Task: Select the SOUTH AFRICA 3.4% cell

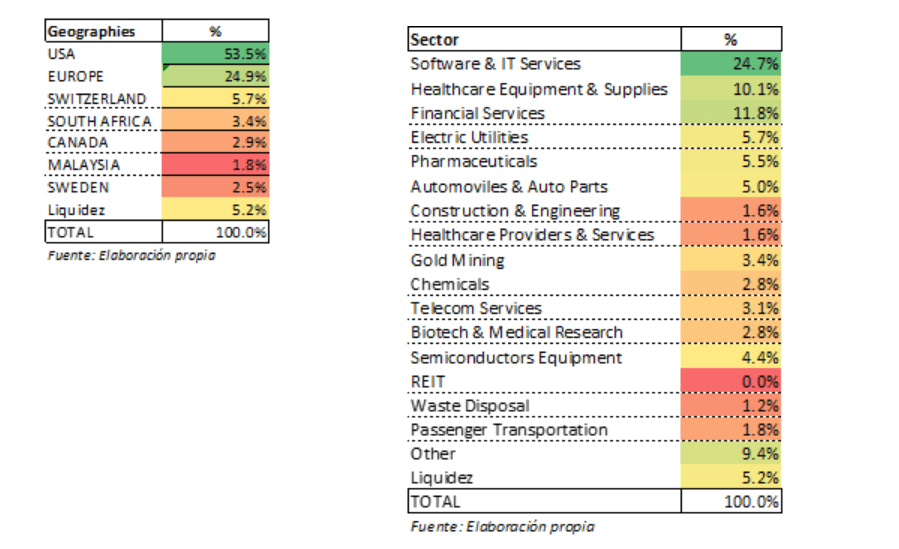Action: point(216,120)
